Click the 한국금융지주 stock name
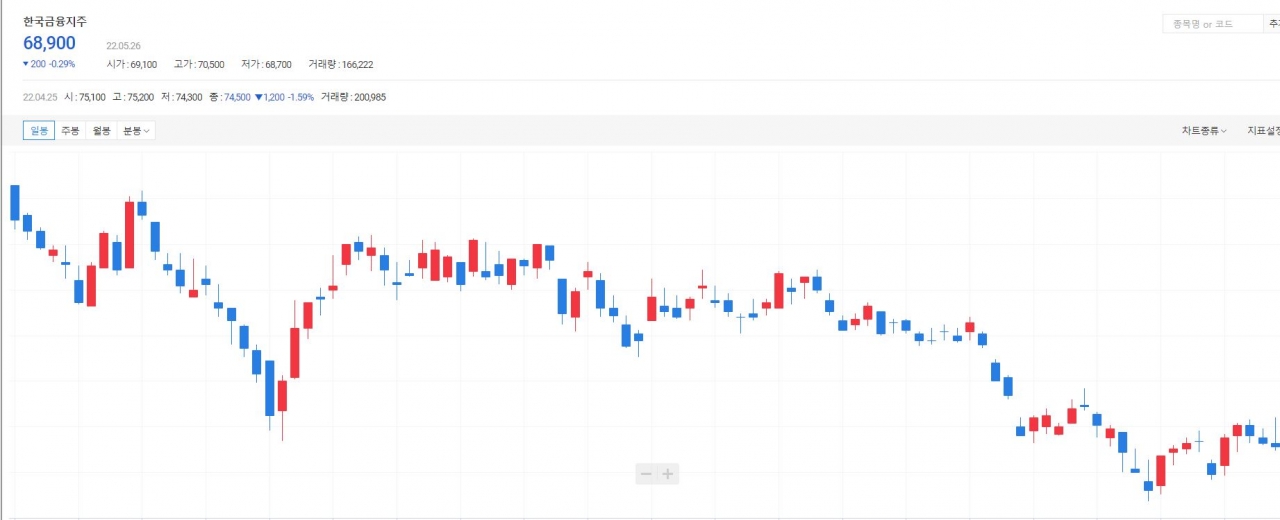 coord(57,21)
